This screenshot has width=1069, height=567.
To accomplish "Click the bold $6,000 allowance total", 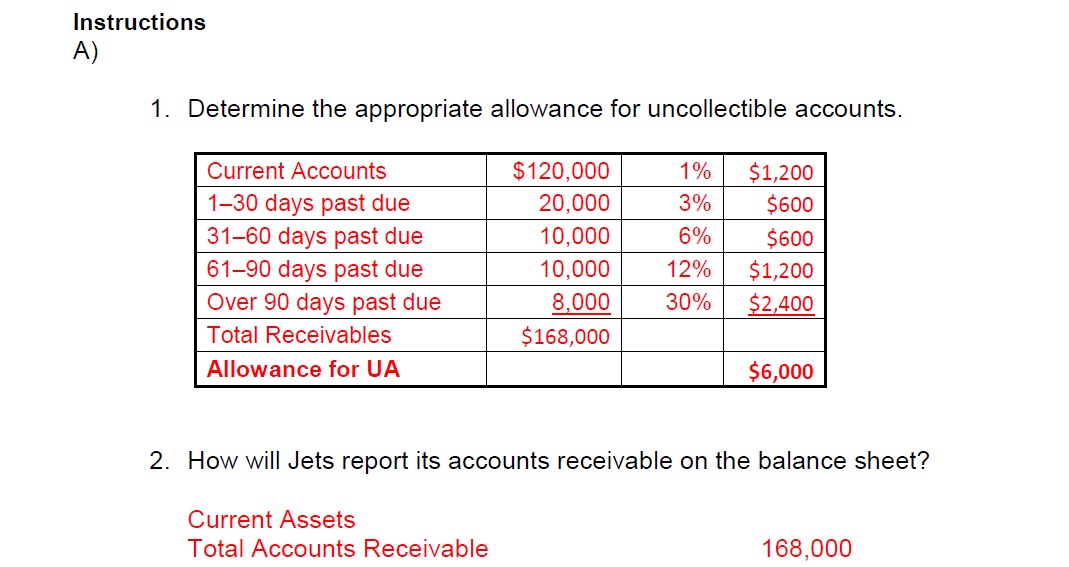I will pos(781,372).
